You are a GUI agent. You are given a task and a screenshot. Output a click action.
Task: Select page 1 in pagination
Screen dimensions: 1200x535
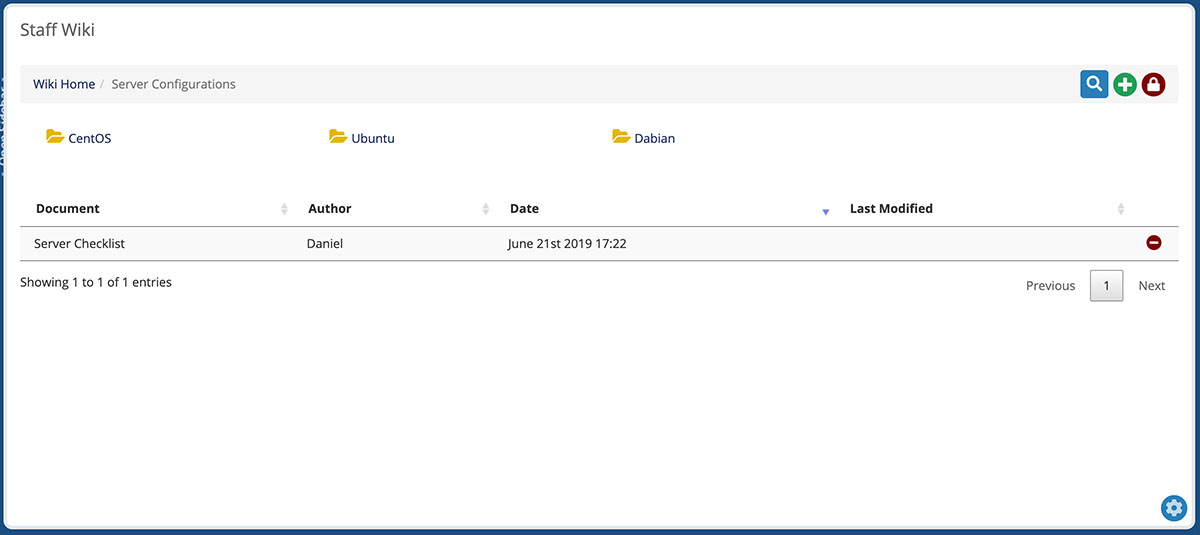coord(1106,286)
